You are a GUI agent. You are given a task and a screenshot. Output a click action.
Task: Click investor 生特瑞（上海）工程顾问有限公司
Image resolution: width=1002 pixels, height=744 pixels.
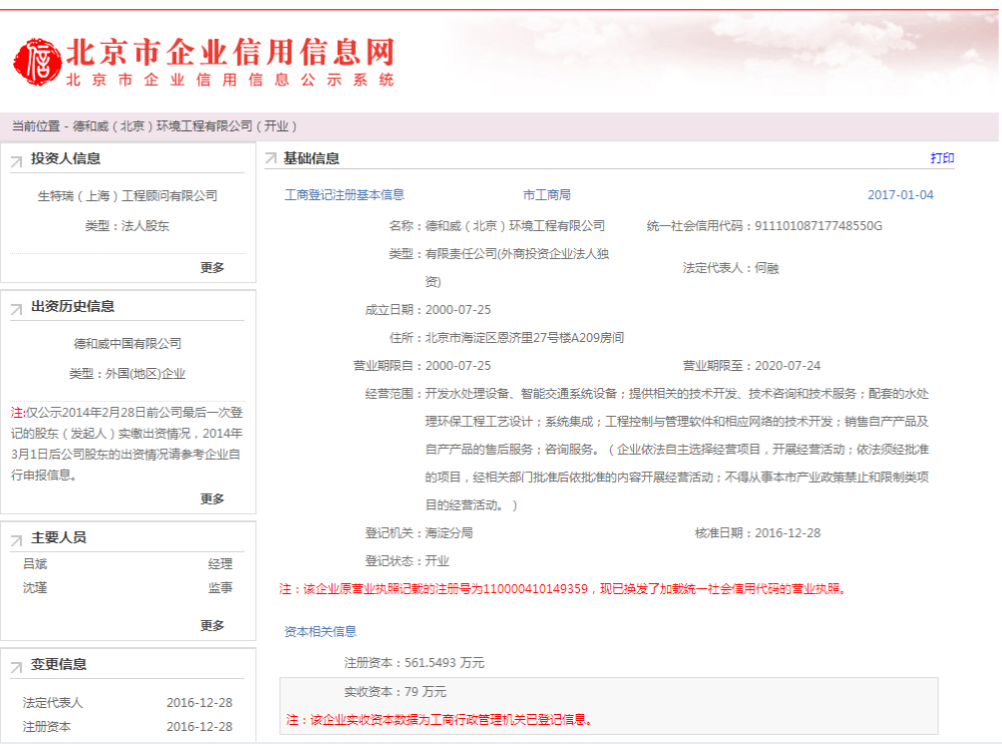tap(128, 196)
